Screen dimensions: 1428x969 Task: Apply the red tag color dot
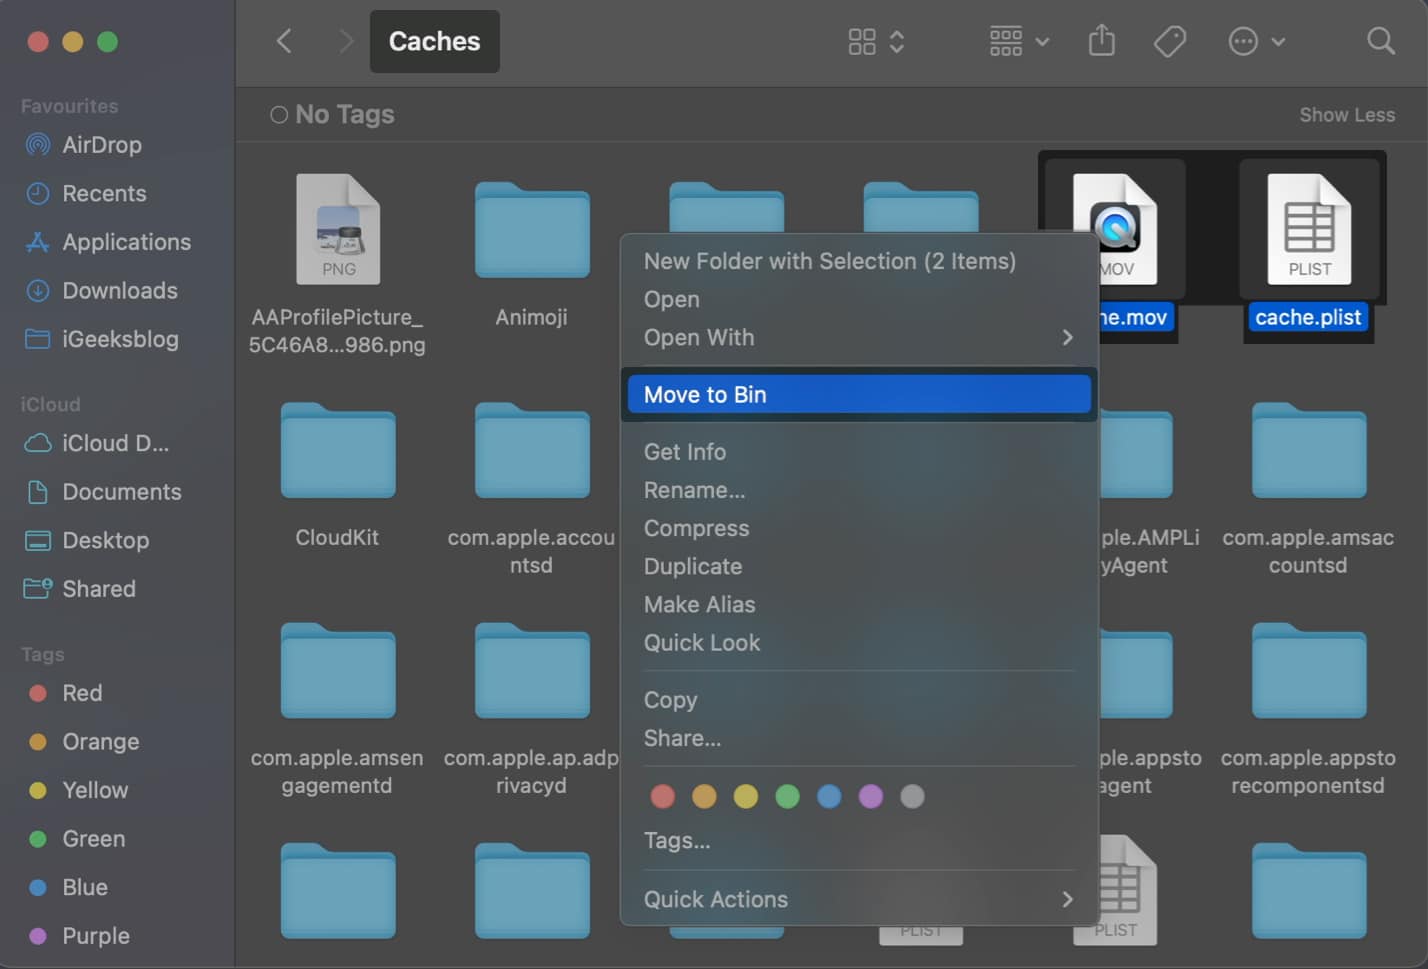click(662, 796)
